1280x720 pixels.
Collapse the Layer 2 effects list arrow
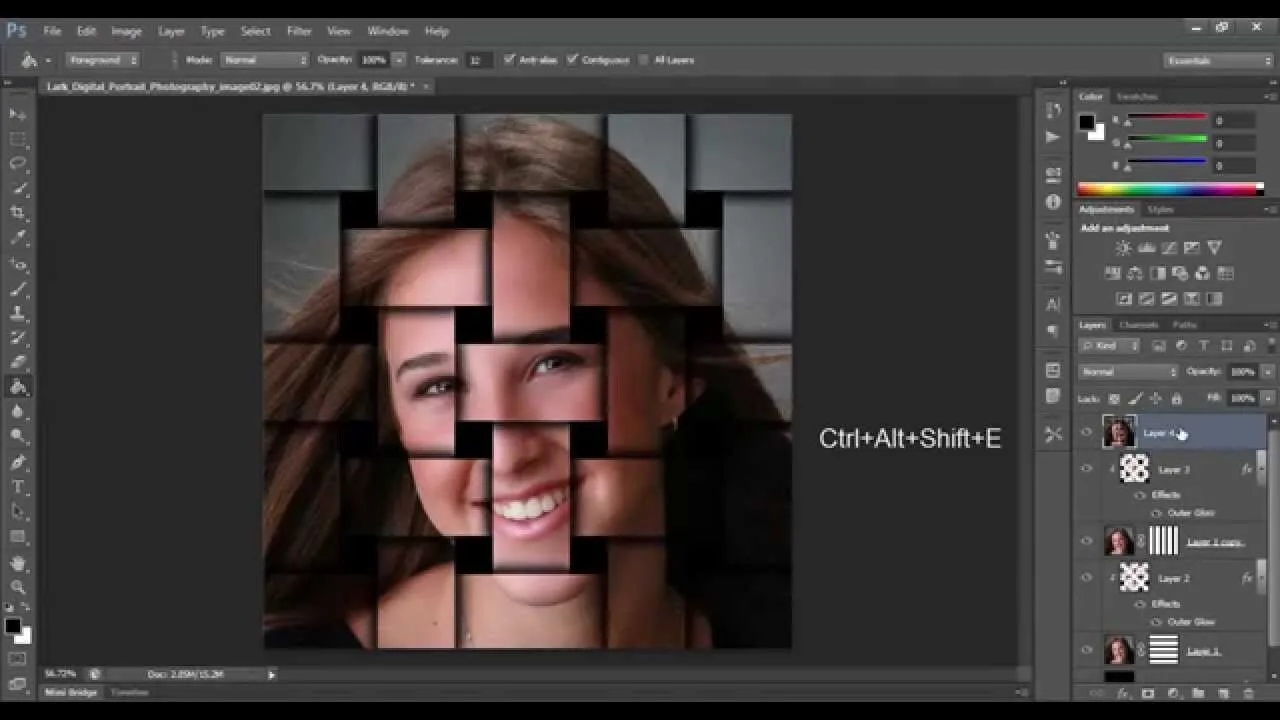(x=1263, y=578)
